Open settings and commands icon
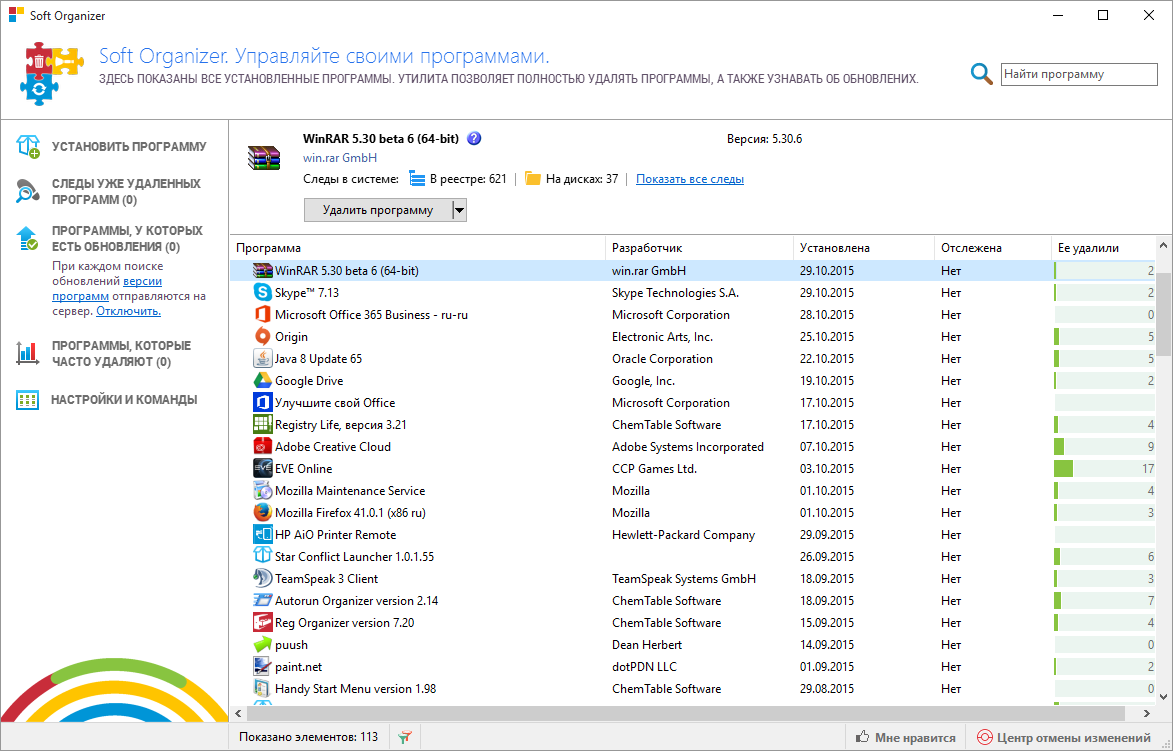Viewport: 1173px width, 751px height. [x=27, y=400]
